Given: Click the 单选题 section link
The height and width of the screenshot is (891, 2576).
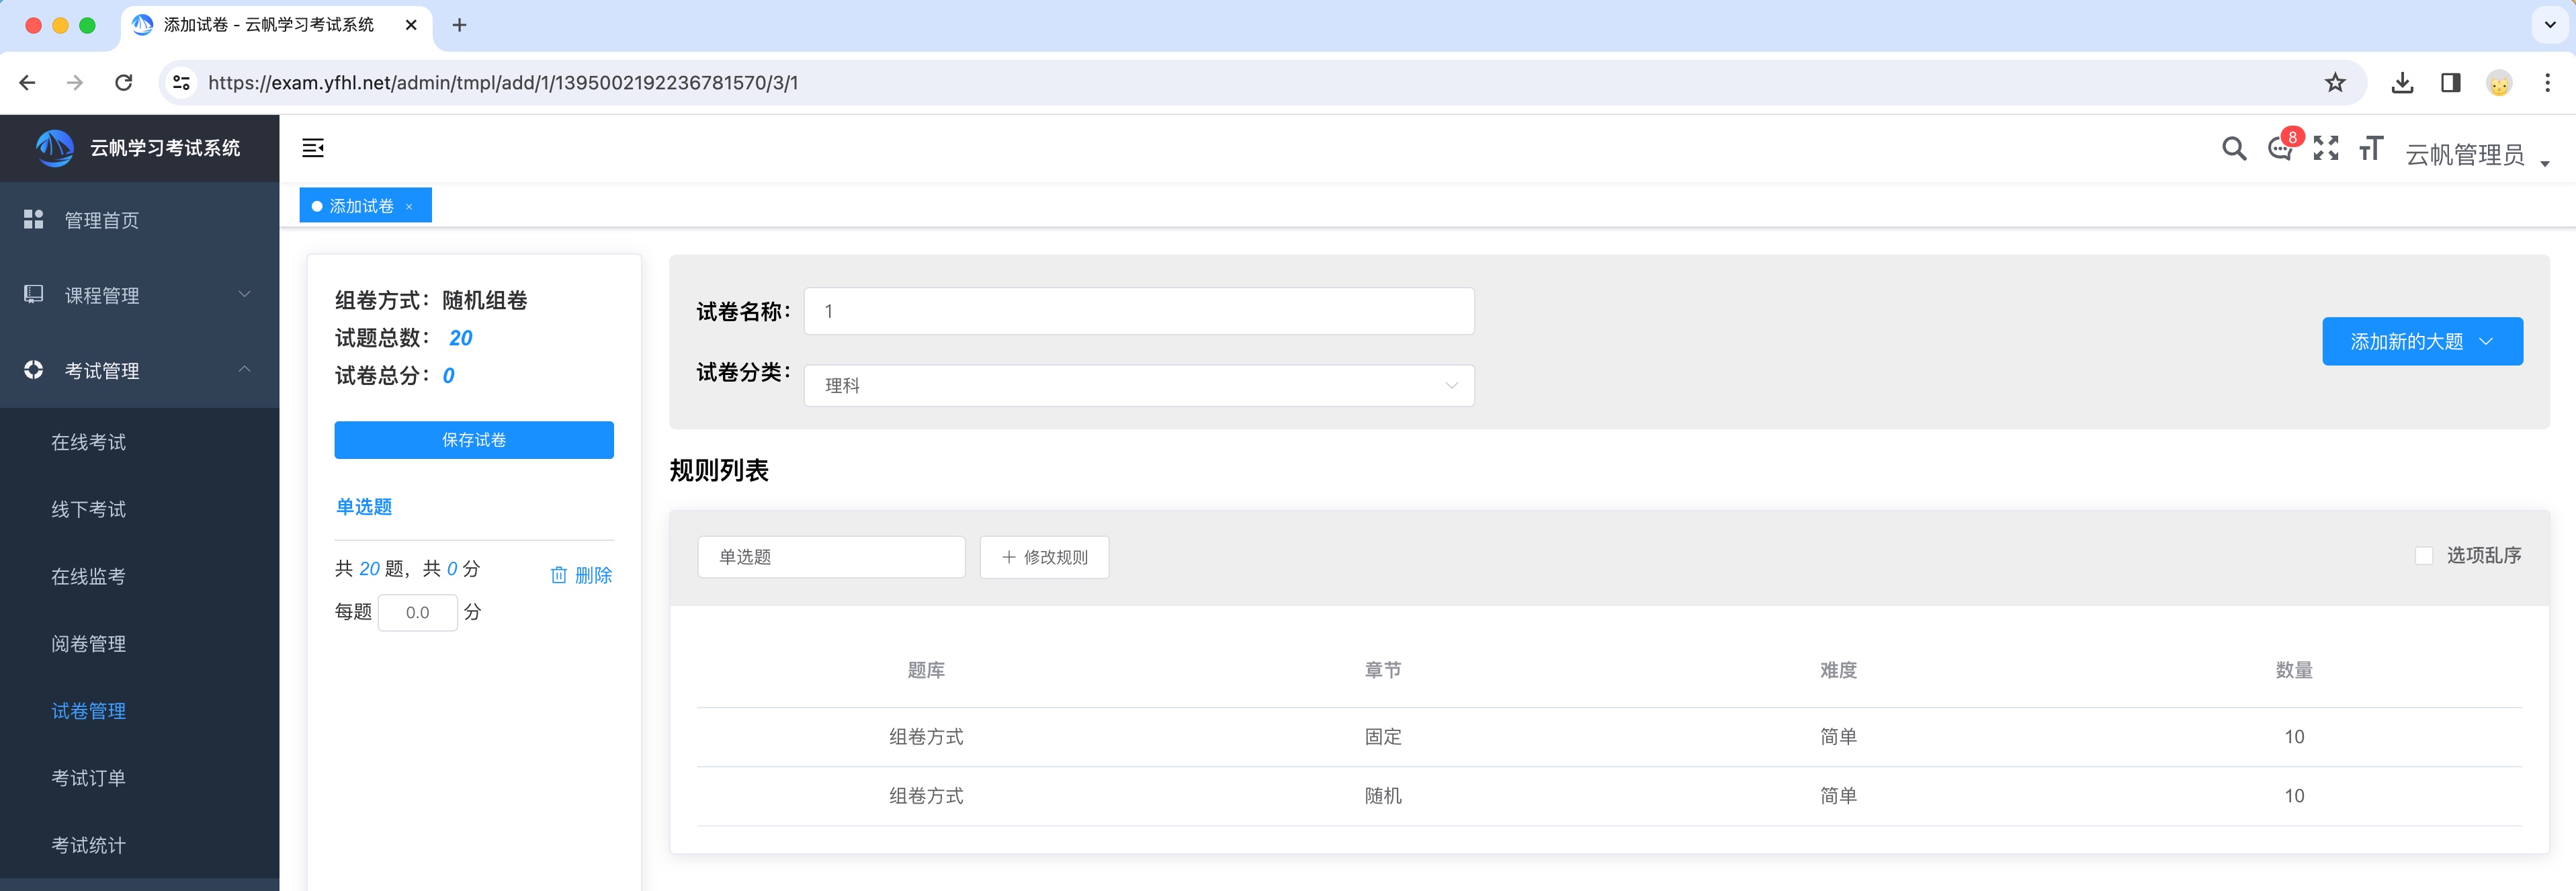Looking at the screenshot, I should 364,507.
